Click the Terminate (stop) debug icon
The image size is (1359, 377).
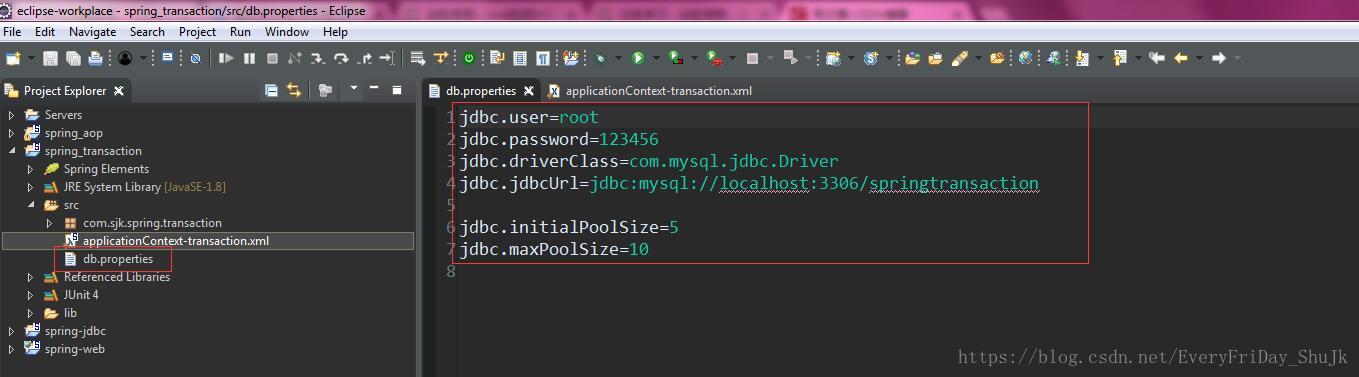pyautogui.click(x=272, y=58)
